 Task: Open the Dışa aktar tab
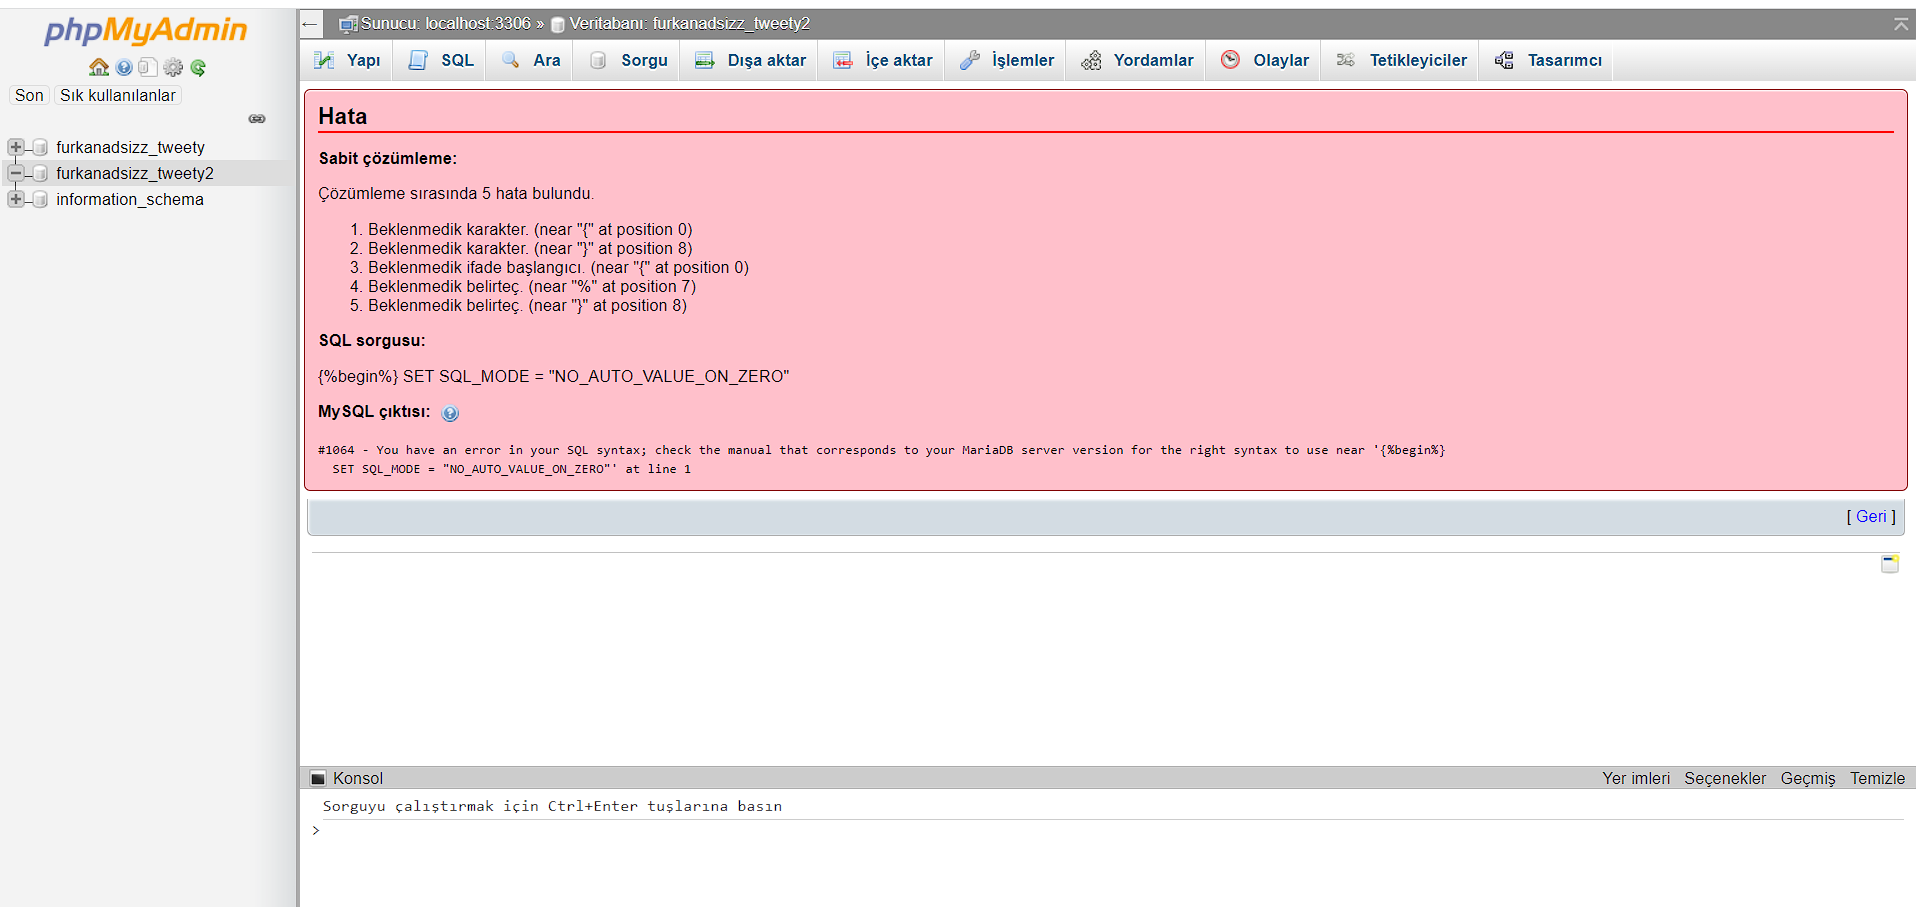point(750,60)
